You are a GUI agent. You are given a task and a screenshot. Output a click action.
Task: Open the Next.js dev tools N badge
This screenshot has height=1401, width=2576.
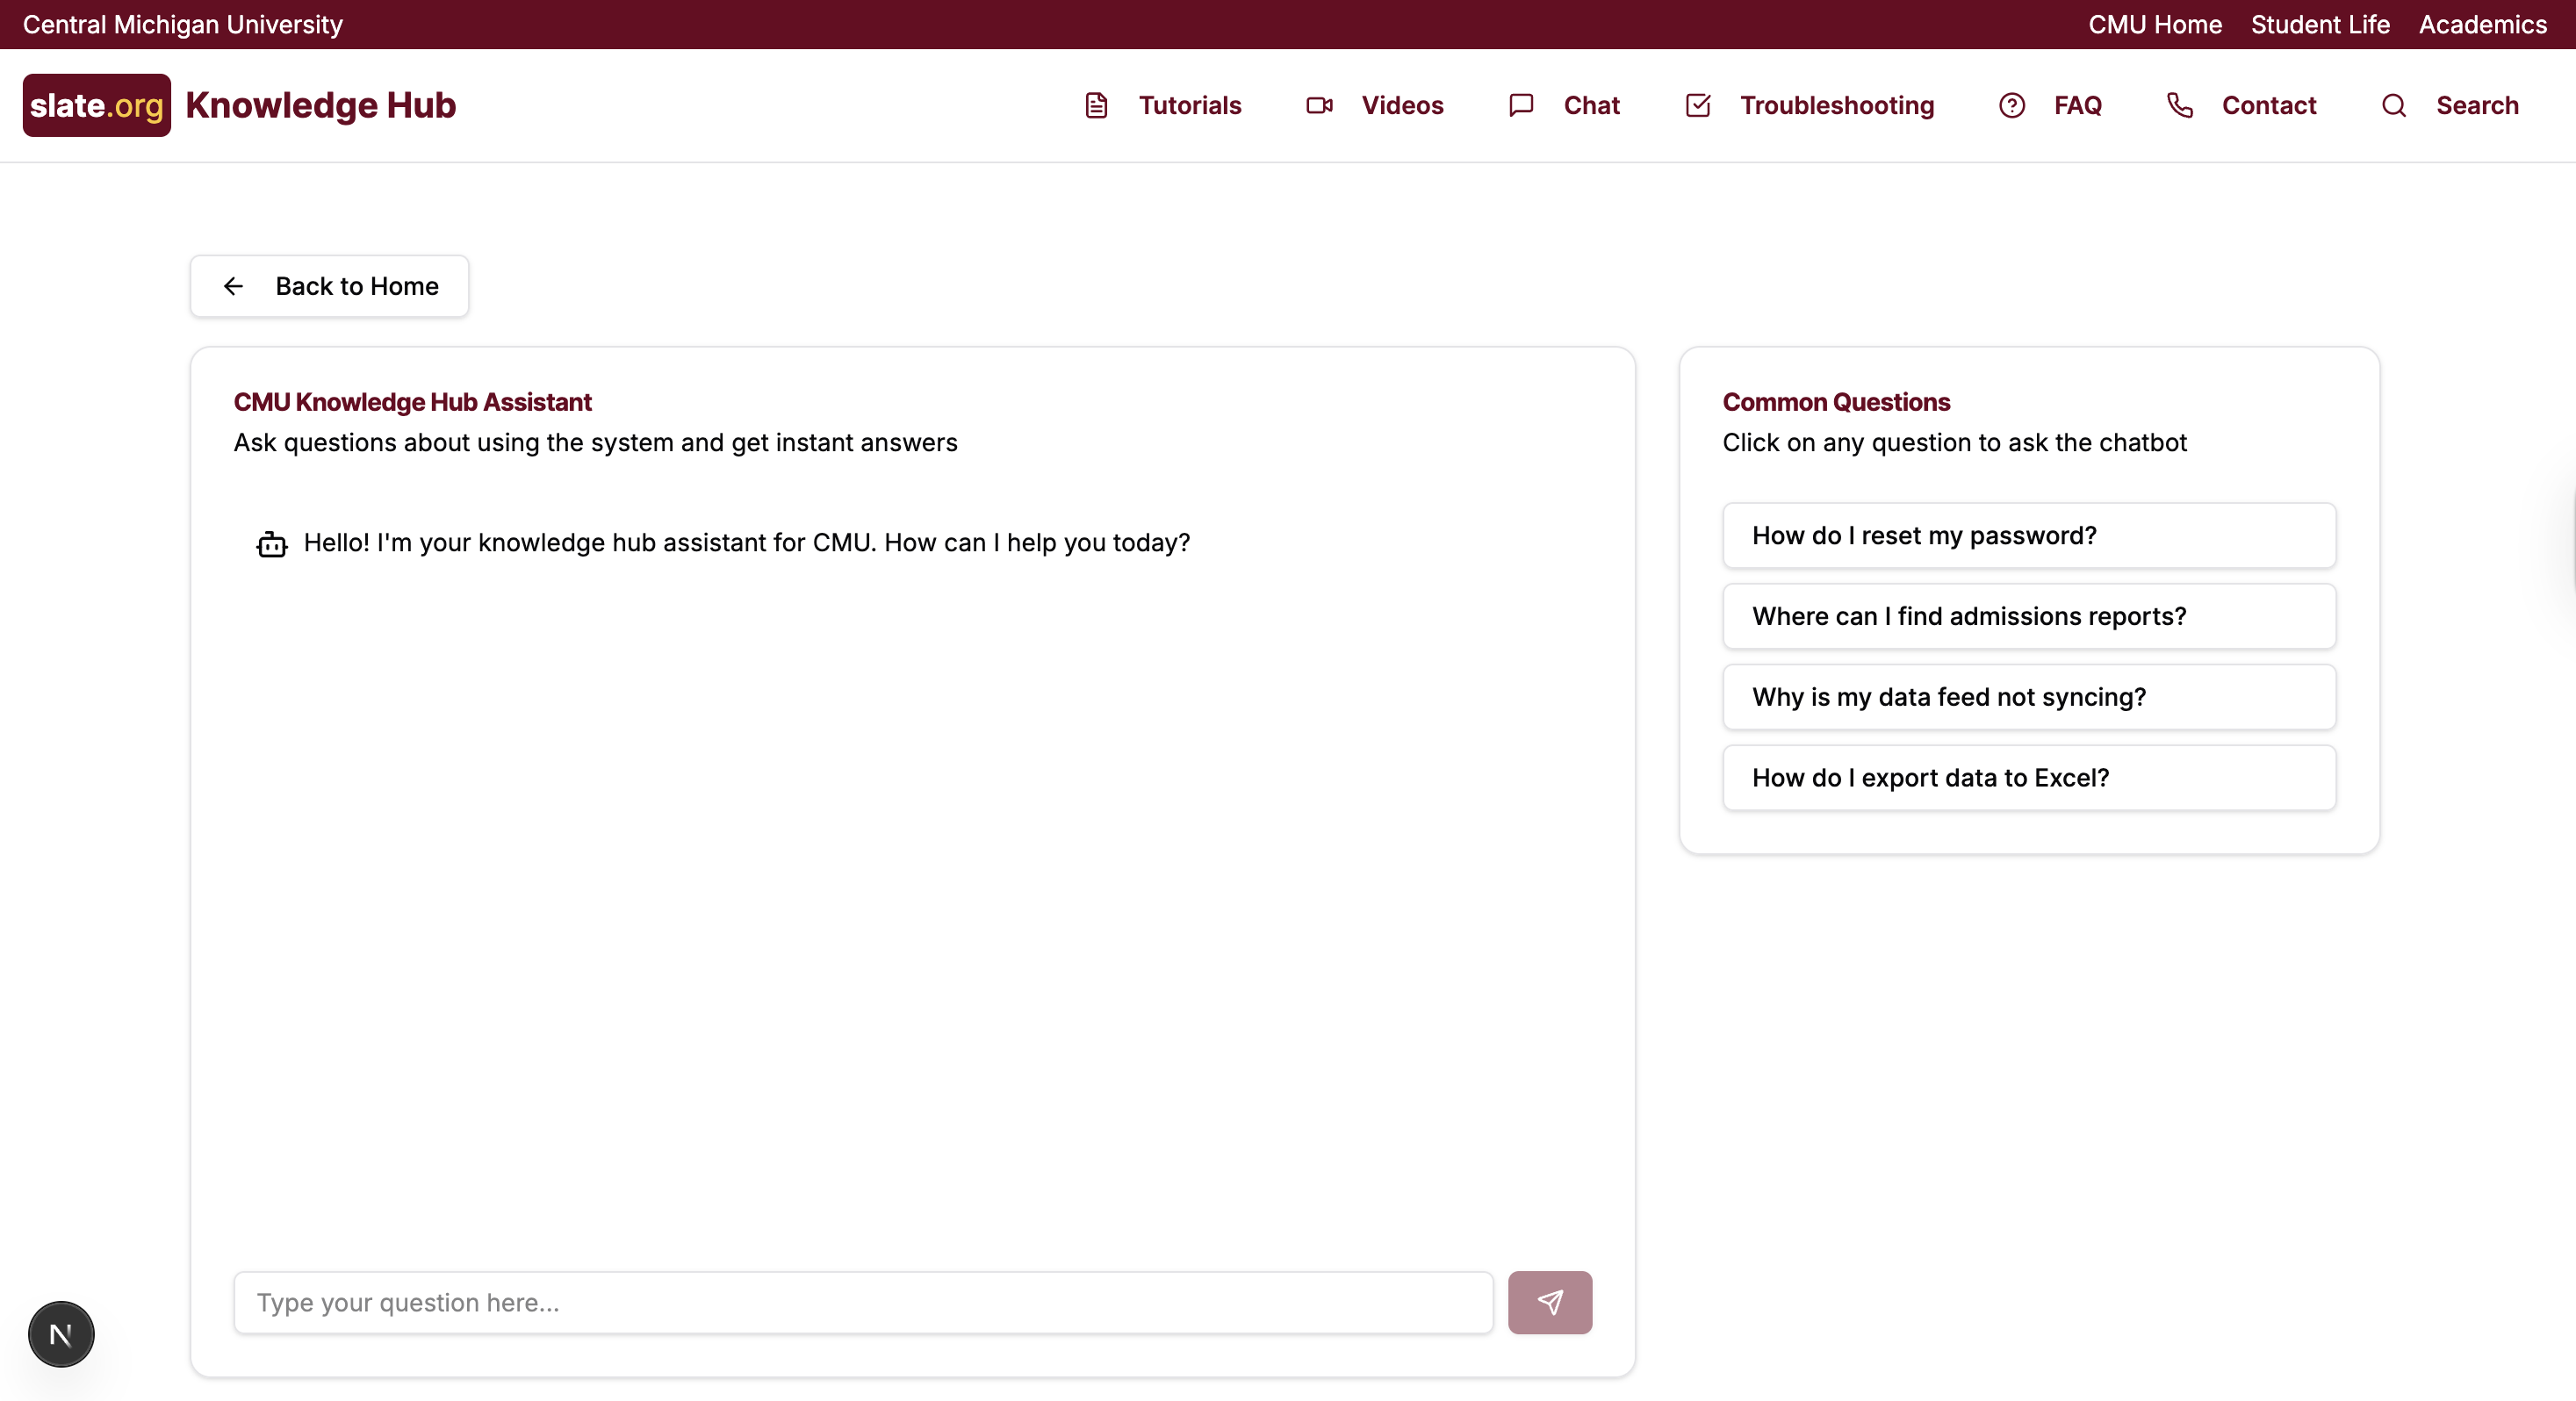pyautogui.click(x=61, y=1334)
